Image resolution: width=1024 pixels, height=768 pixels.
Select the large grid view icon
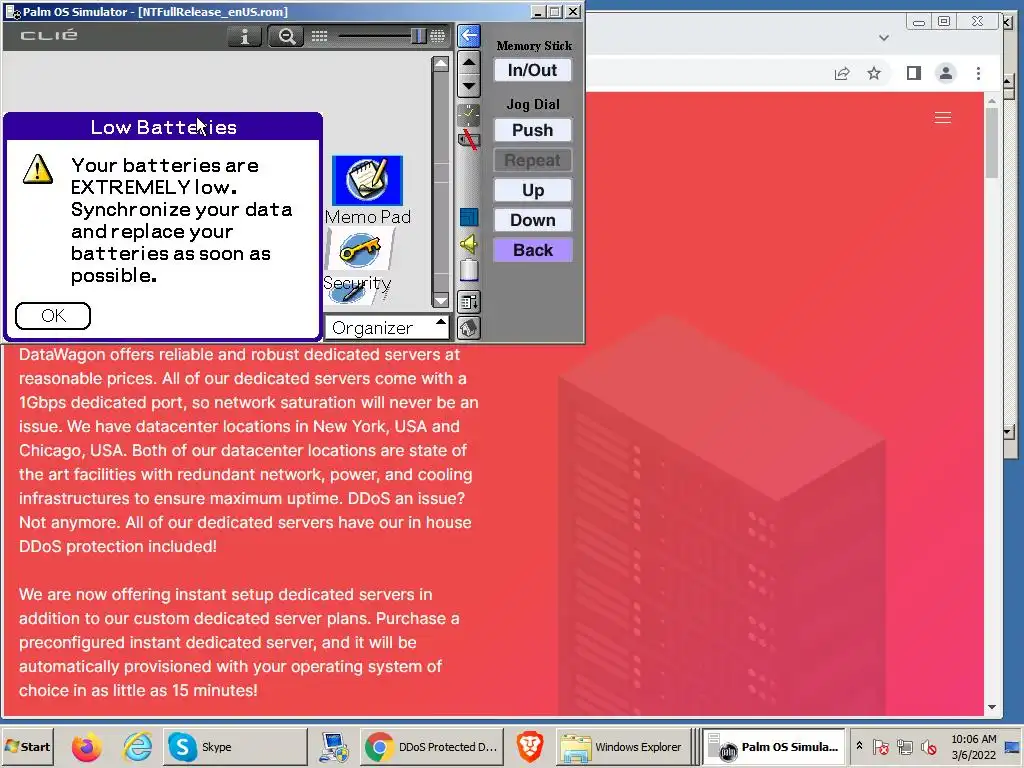click(x=438, y=36)
